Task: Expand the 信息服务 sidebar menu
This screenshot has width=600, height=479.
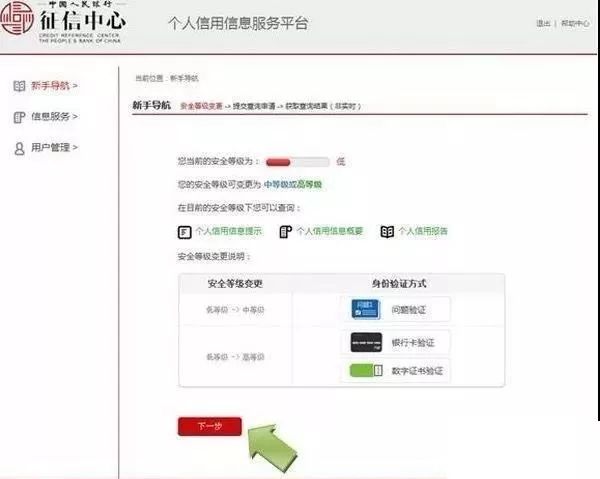Action: point(54,117)
